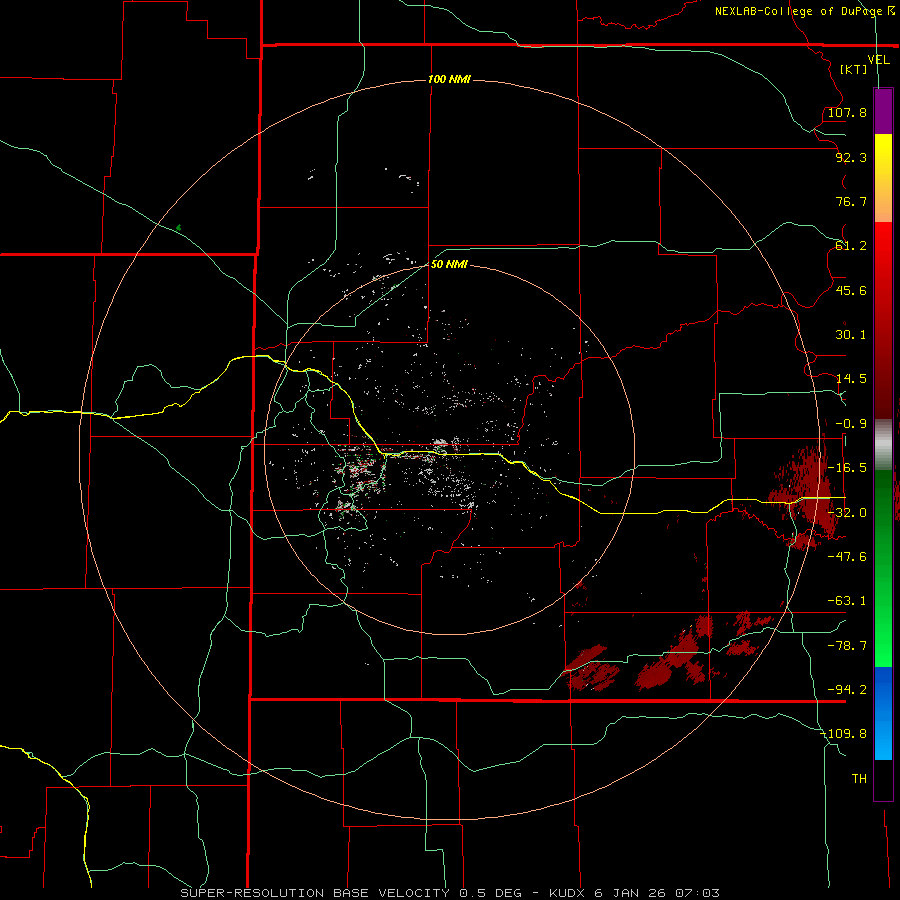
Task: Click the 92.3 velocity scale value
Action: (x=851, y=157)
